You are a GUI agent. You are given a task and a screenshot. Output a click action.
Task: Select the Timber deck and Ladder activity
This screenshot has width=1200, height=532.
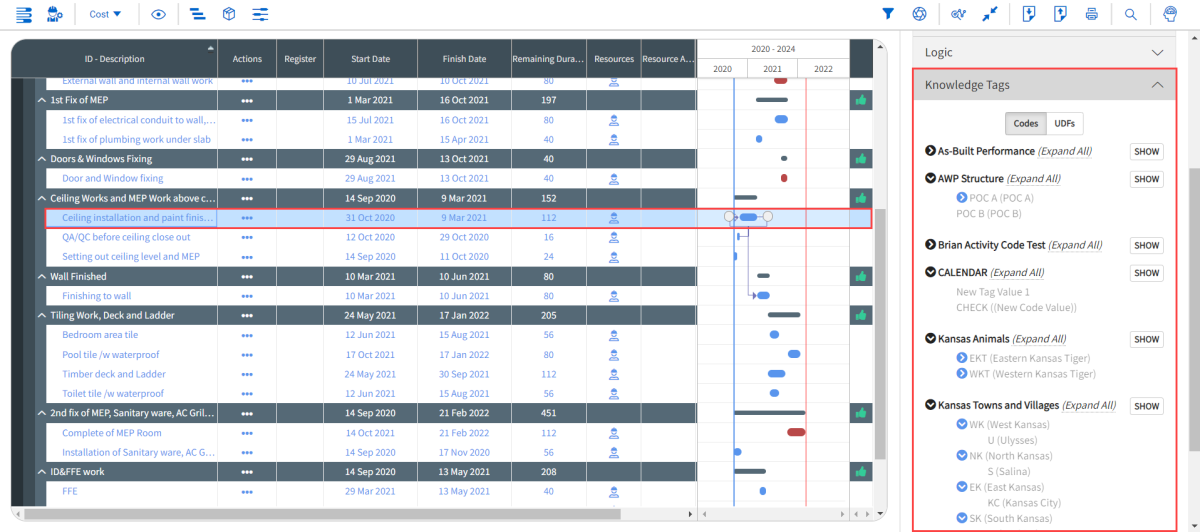114,374
